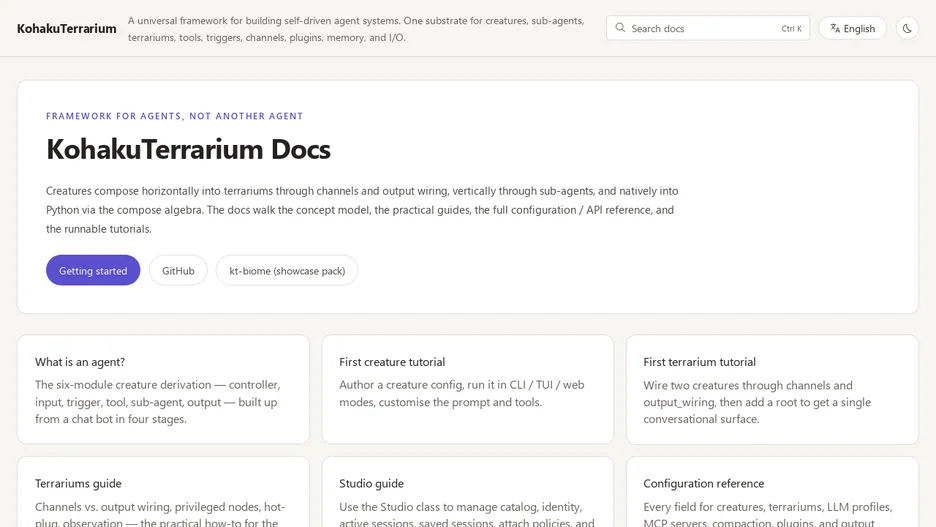Open the Terrariums guide card
Image resolution: width=936 pixels, height=527 pixels.
pyautogui.click(x=164, y=492)
